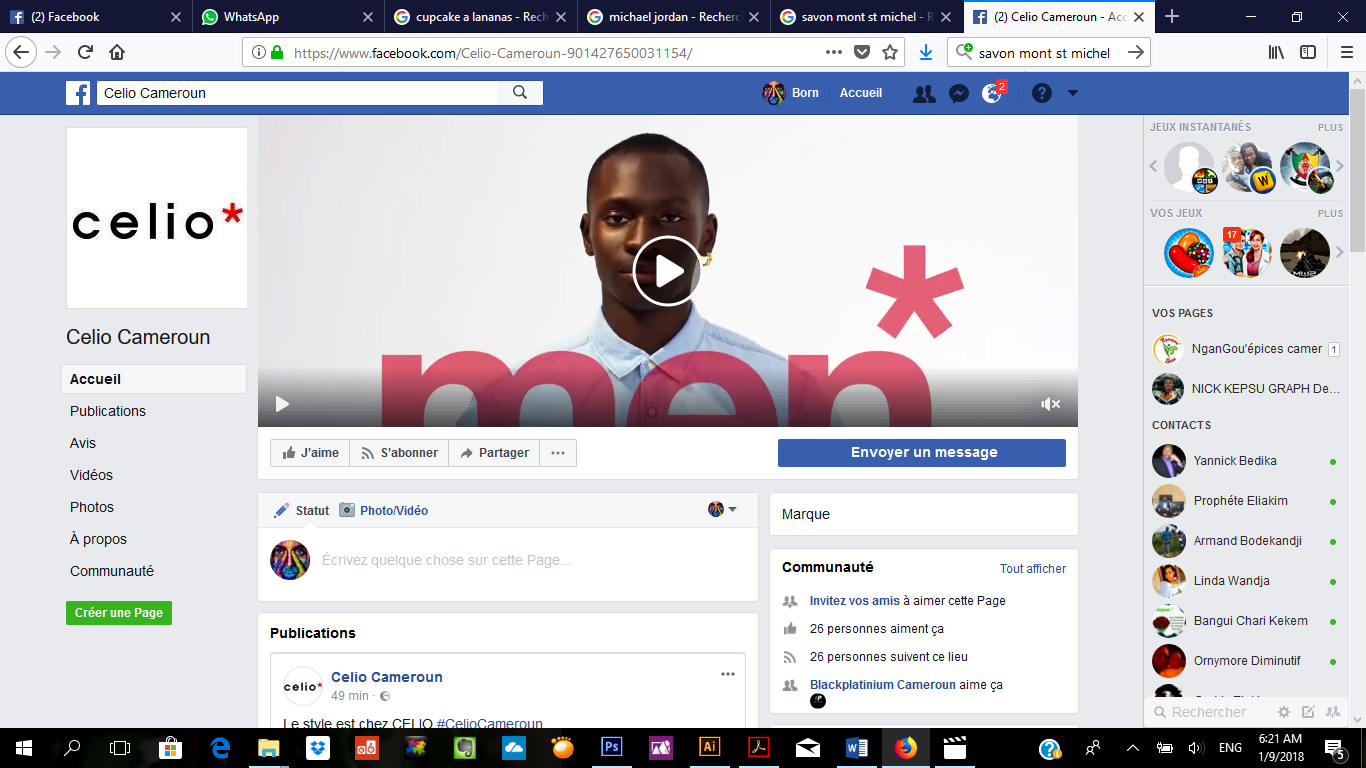Click the #CelioCameroun hashtag

[x=490, y=723]
